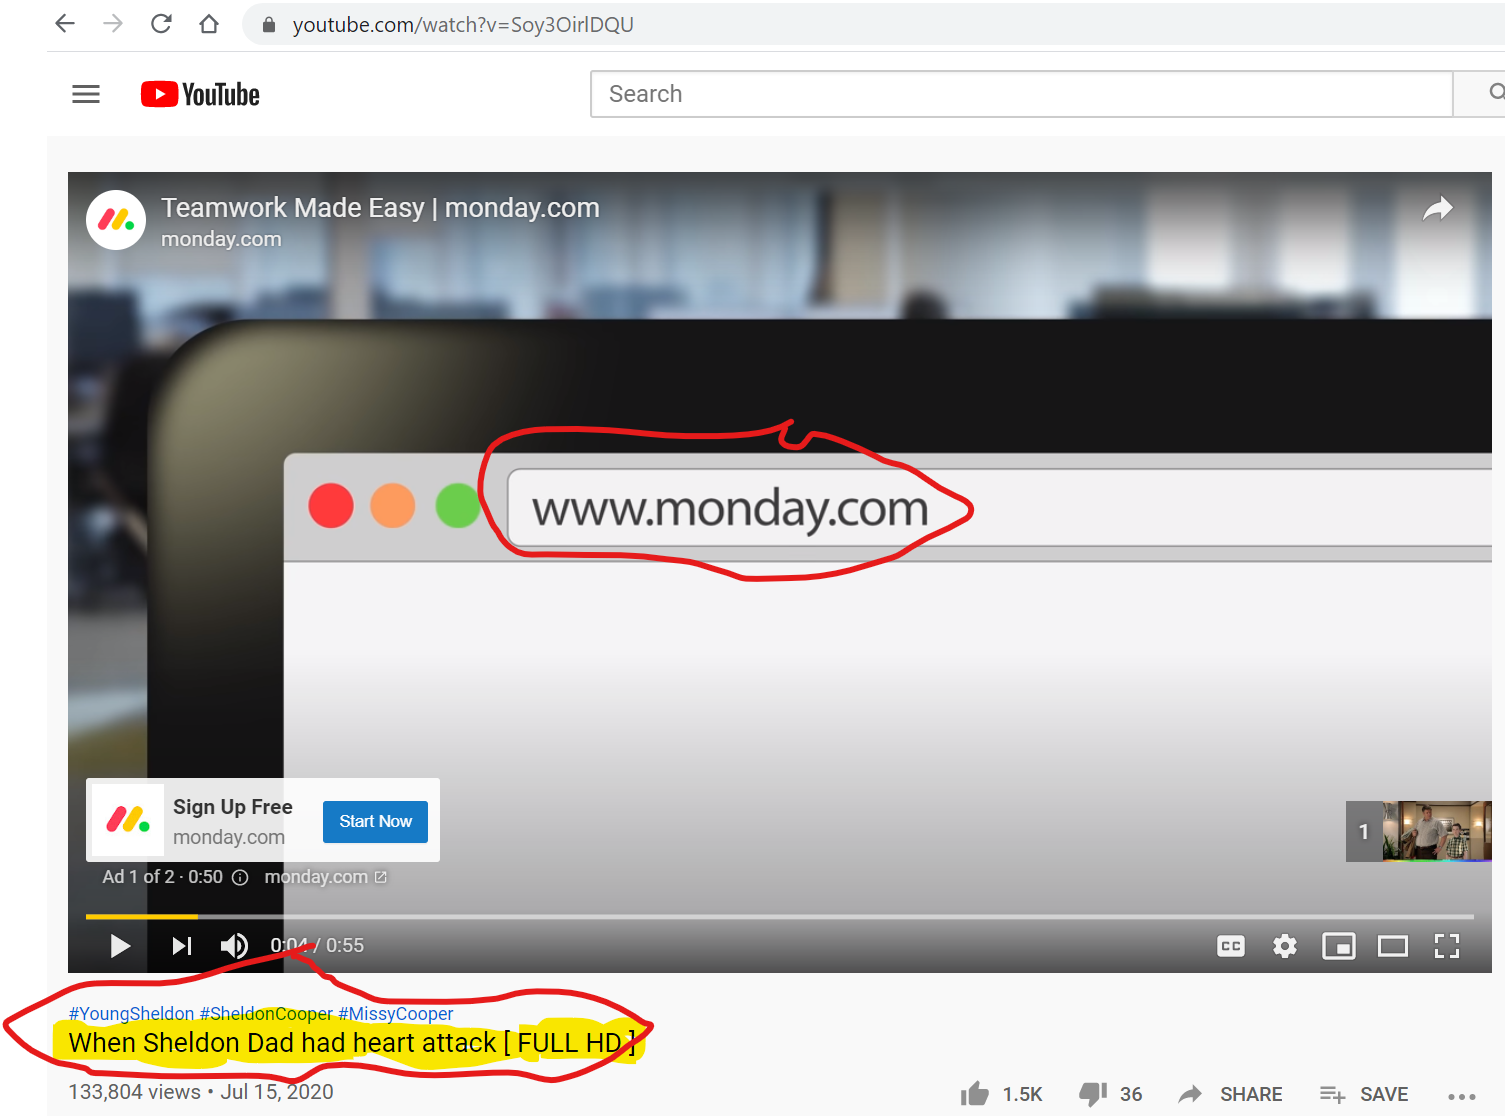This screenshot has width=1505, height=1116.
Task: Like the video with thumbs up
Action: coord(975,1094)
